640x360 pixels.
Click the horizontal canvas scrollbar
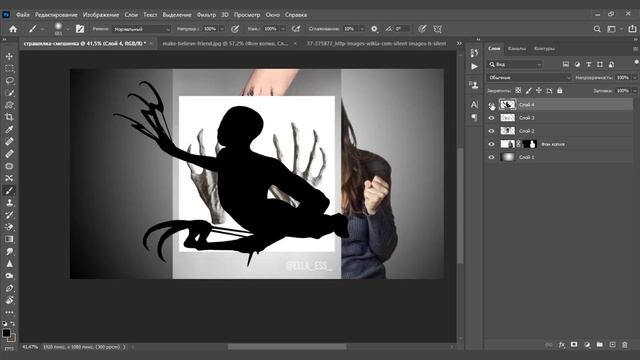287,347
